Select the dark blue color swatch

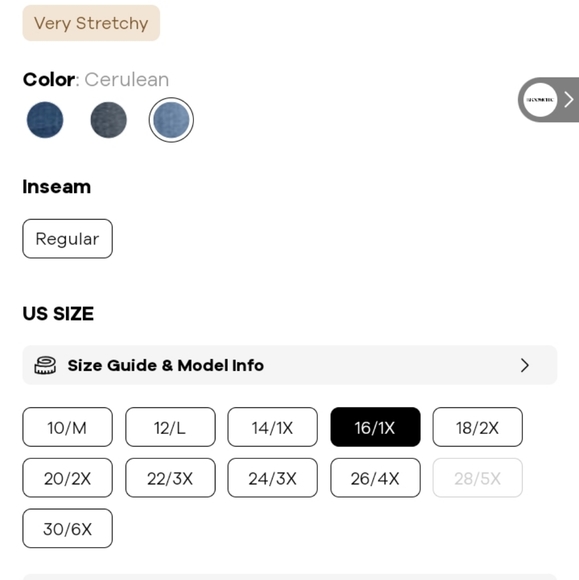[x=45, y=120]
